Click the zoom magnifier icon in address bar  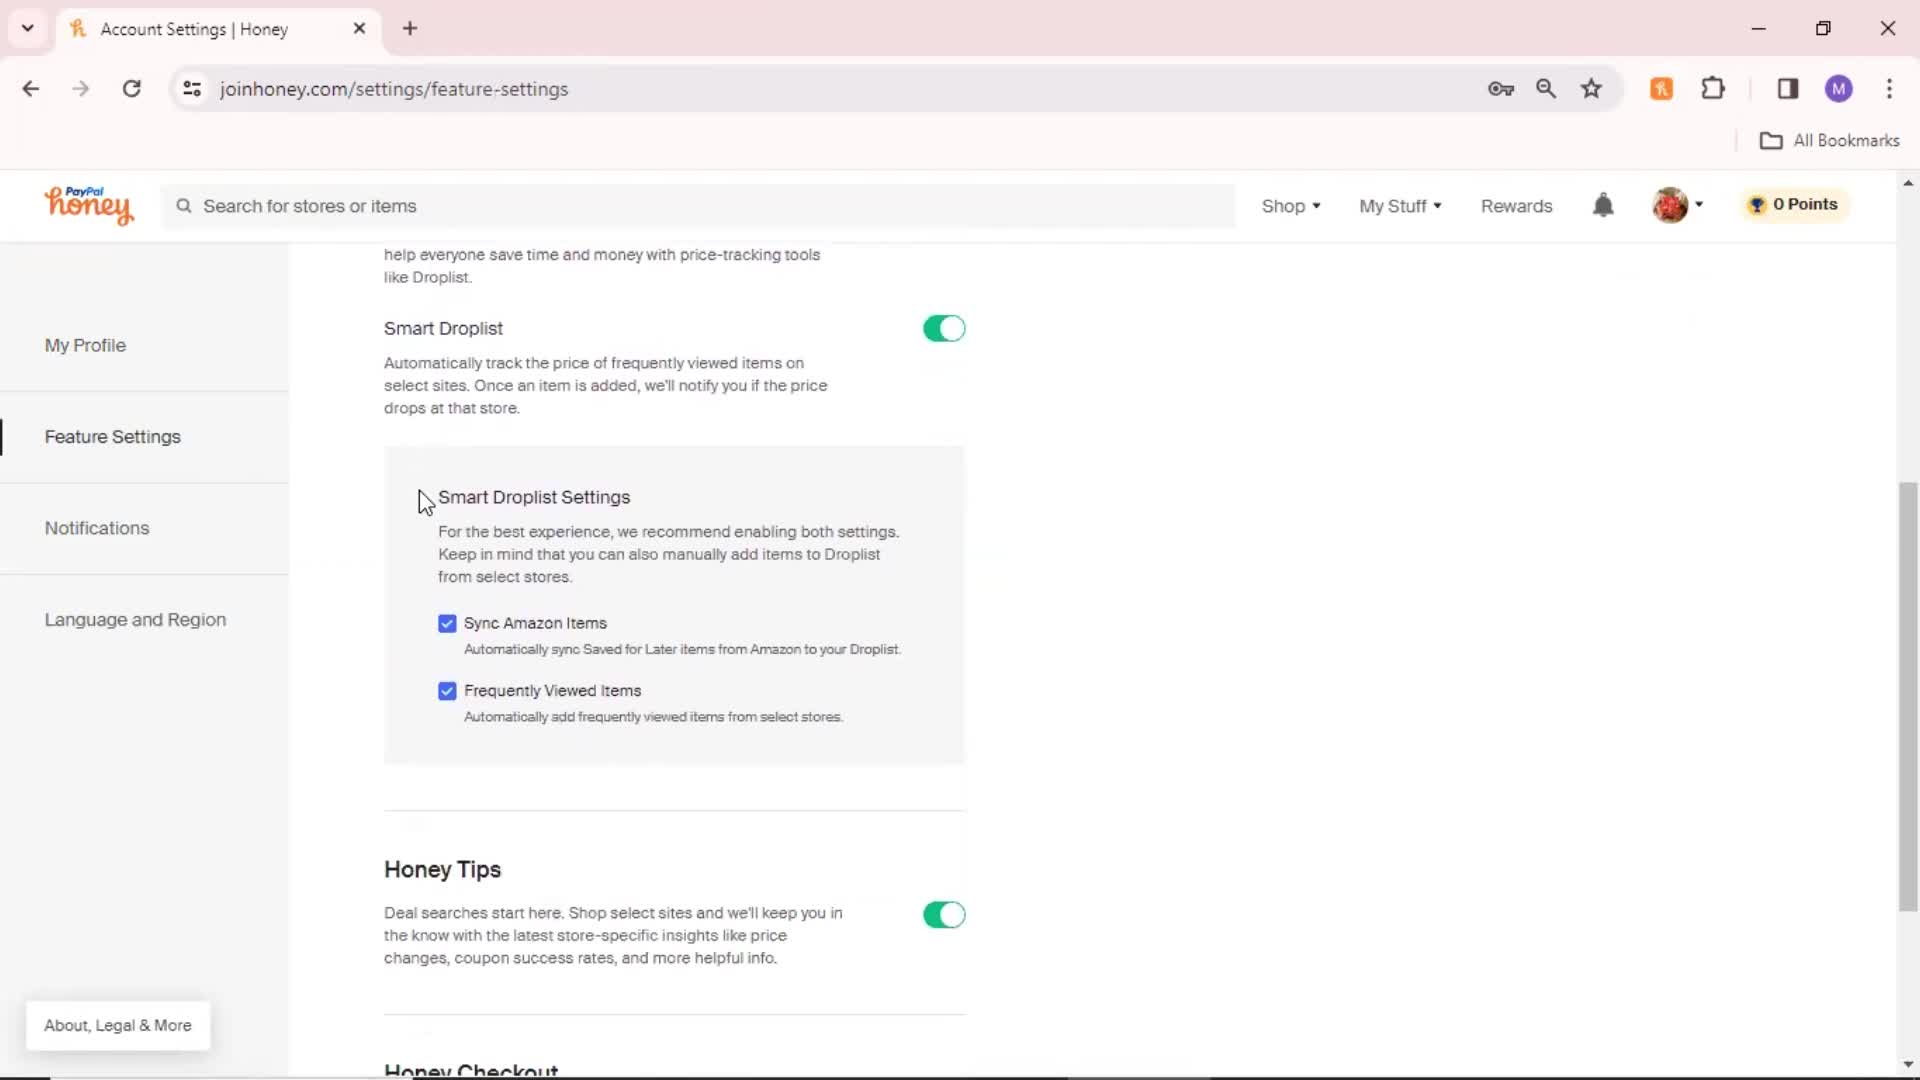pyautogui.click(x=1546, y=89)
